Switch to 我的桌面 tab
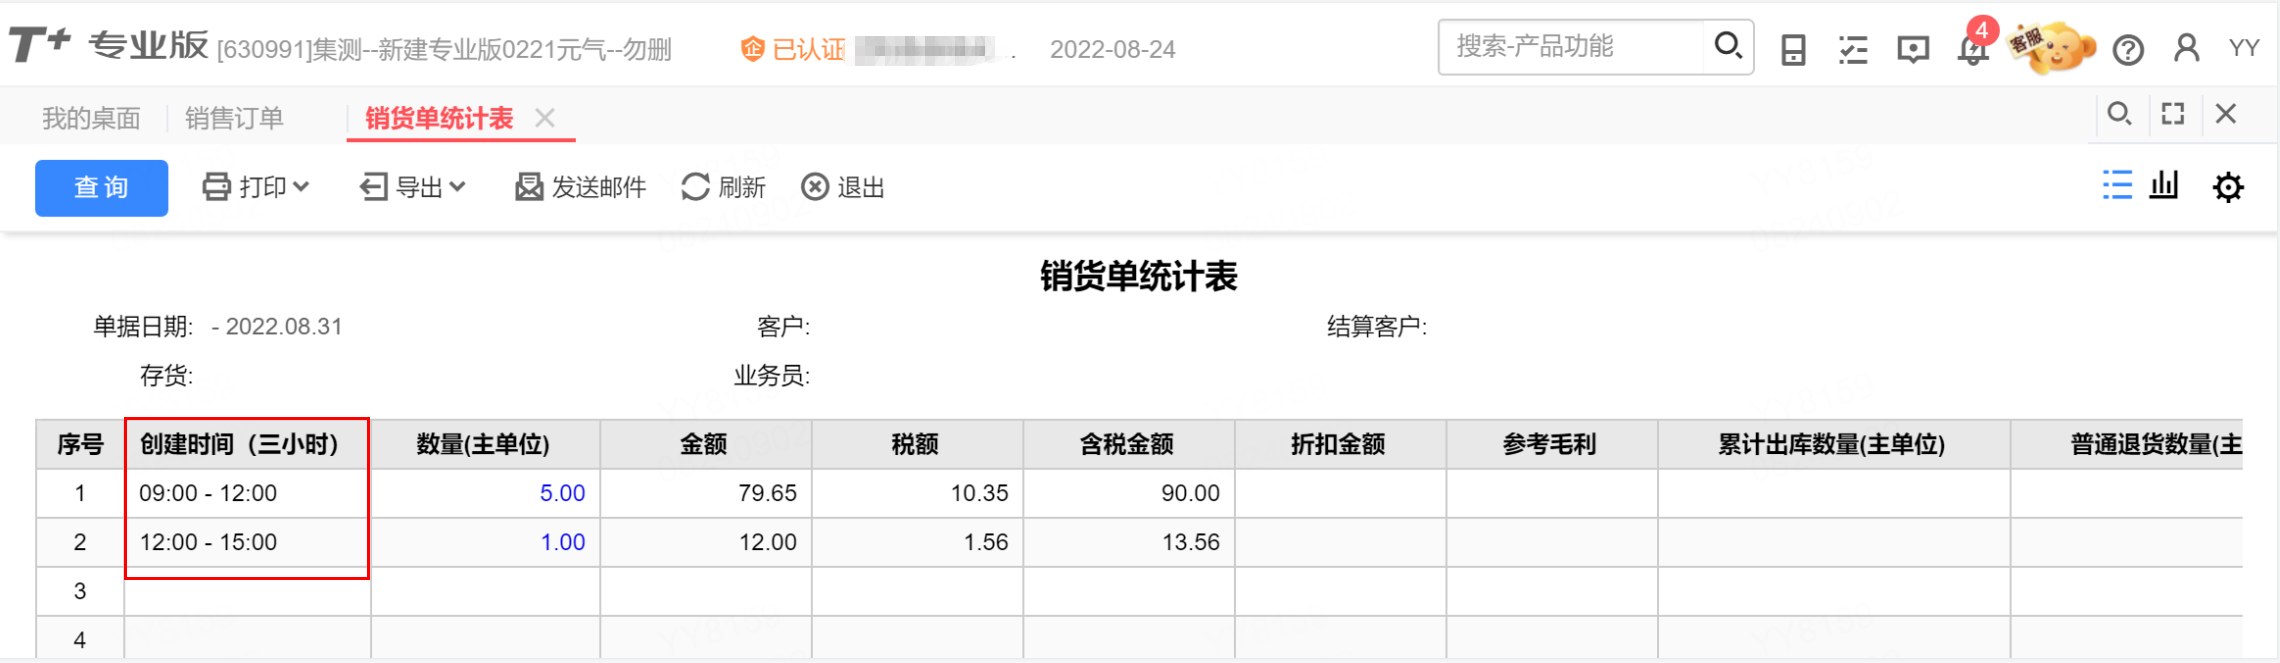 (91, 118)
